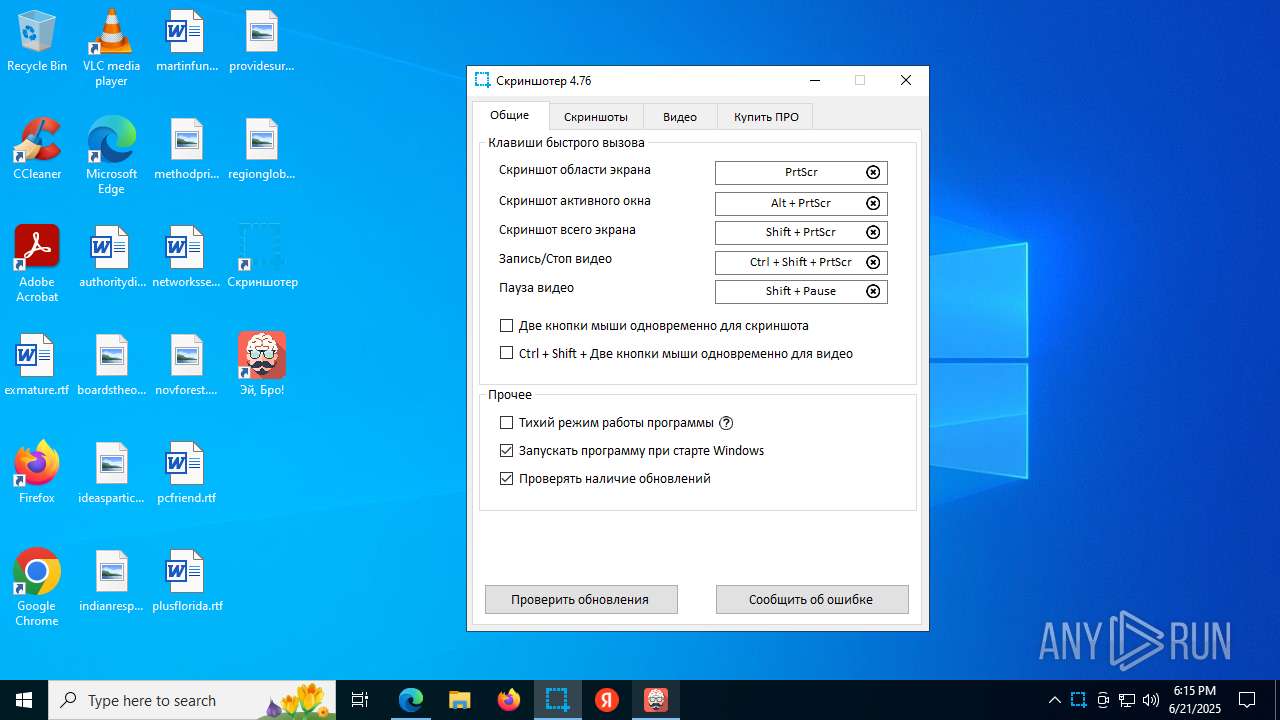Toggle Тихий режим работы программы checkbox

[x=506, y=423]
